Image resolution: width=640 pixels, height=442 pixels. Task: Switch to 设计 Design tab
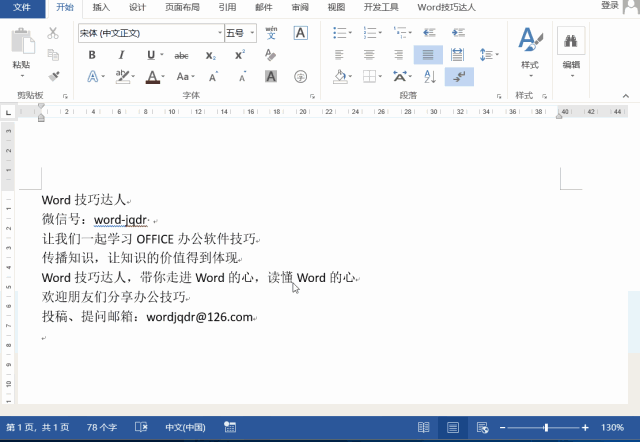pyautogui.click(x=138, y=7)
